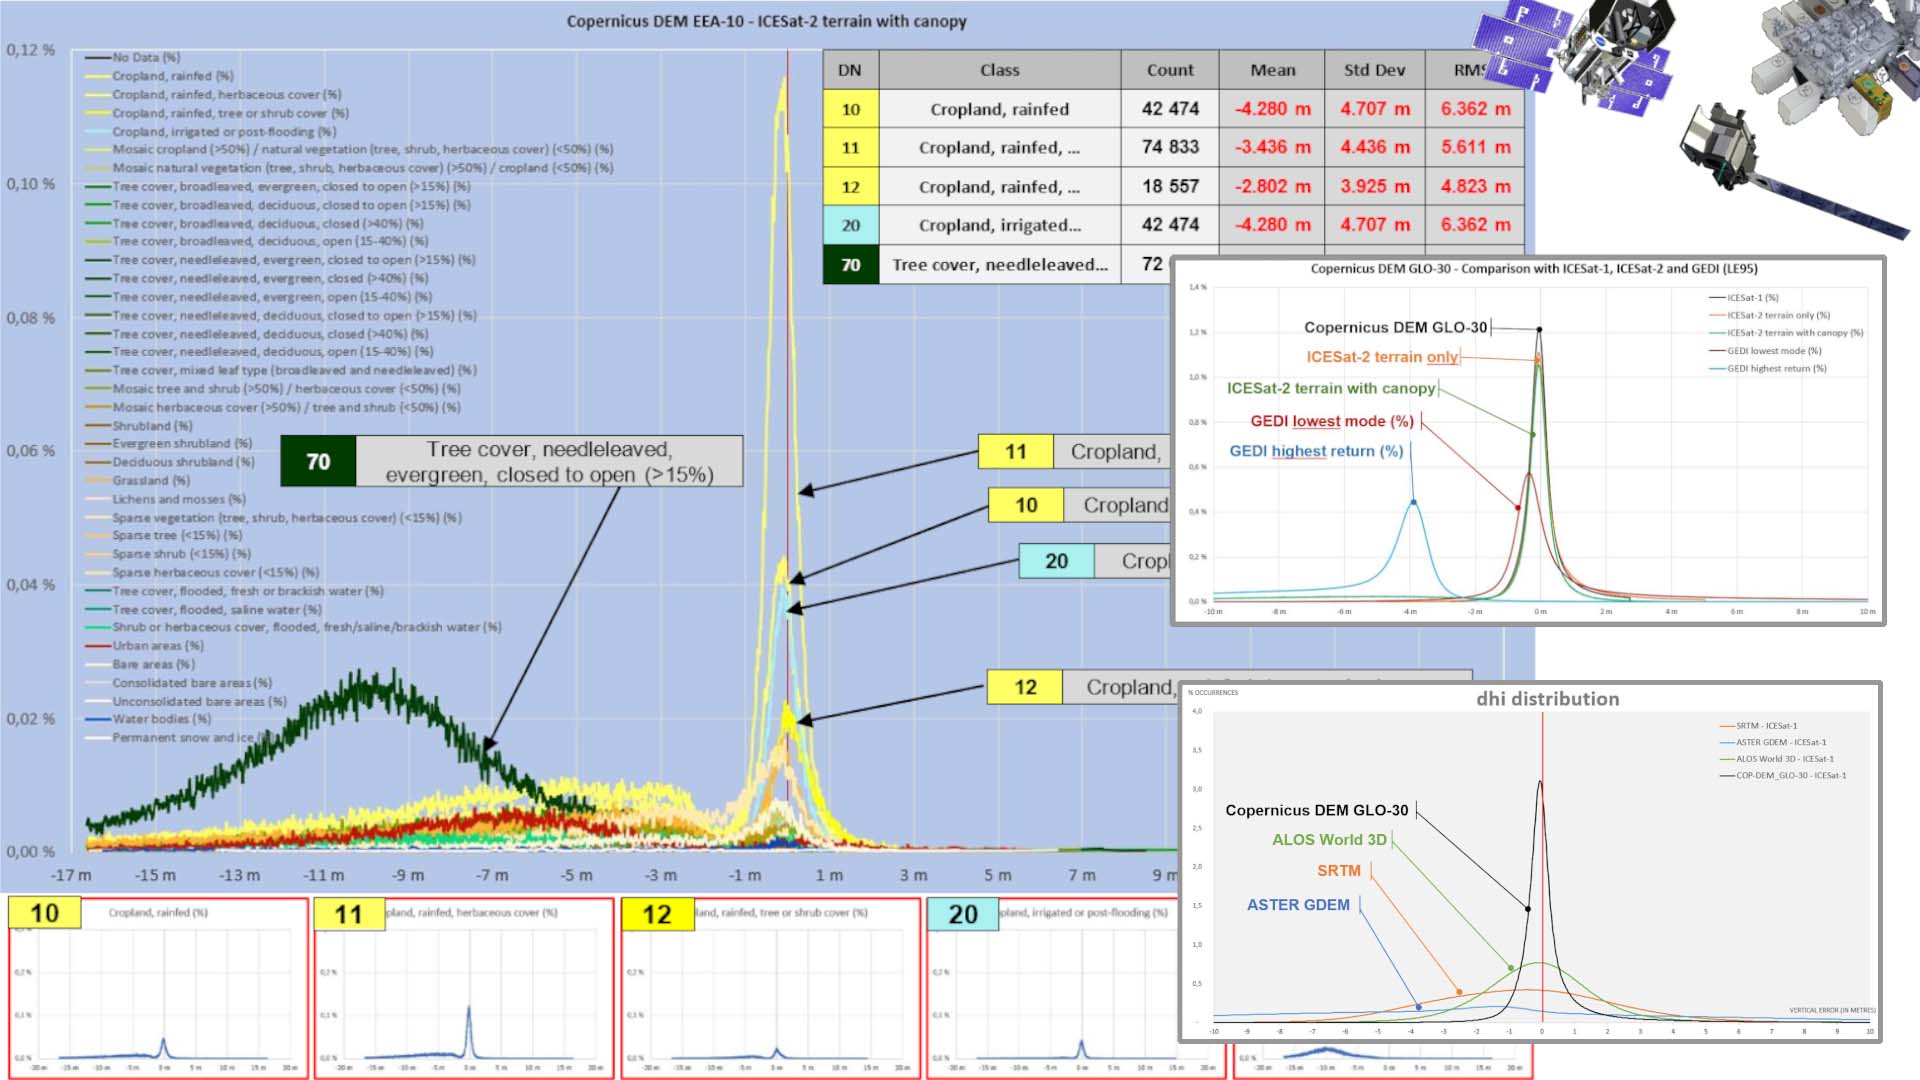Select RMSE value '5.611 m'

pyautogui.click(x=1475, y=147)
